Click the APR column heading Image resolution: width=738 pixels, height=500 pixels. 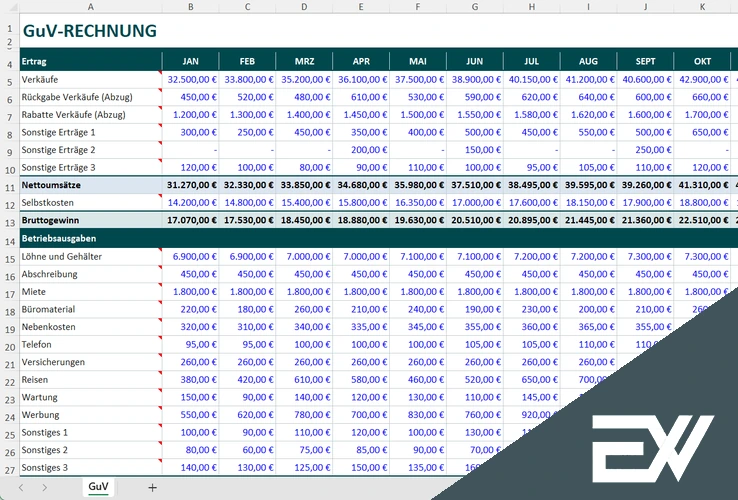point(361,61)
